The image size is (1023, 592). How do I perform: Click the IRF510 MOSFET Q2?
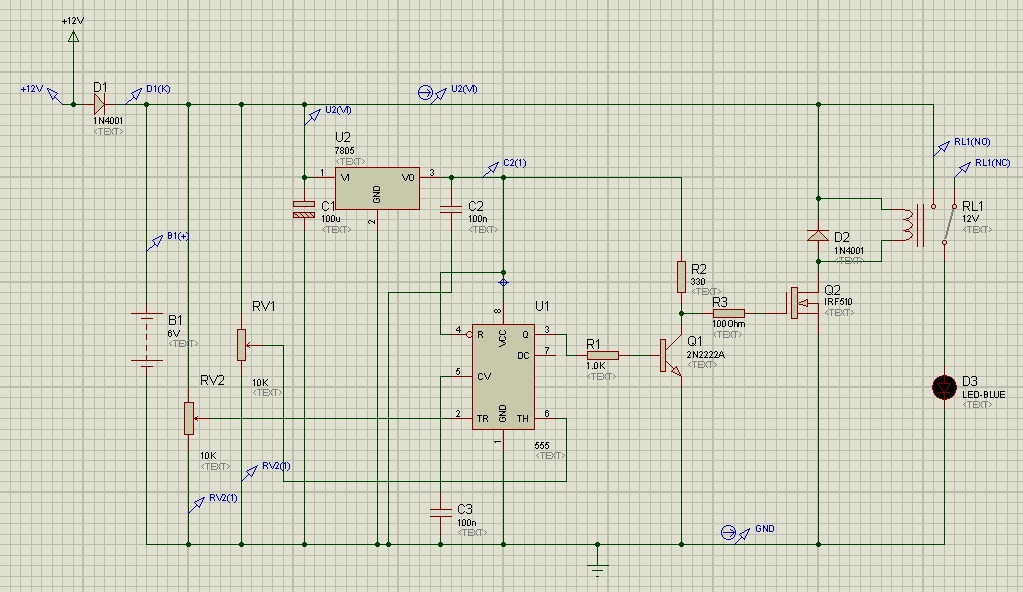click(x=795, y=303)
